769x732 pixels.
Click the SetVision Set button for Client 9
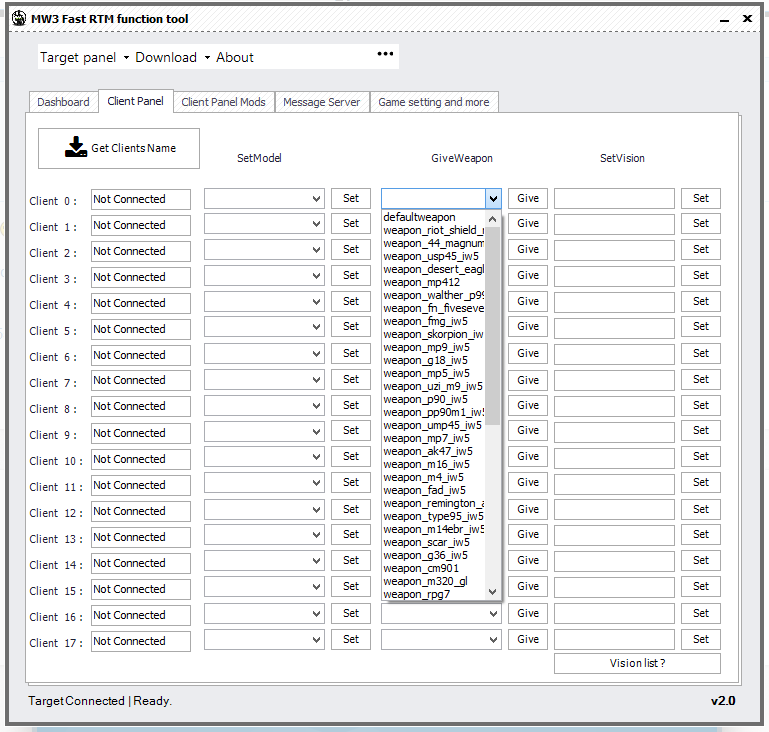coord(701,430)
